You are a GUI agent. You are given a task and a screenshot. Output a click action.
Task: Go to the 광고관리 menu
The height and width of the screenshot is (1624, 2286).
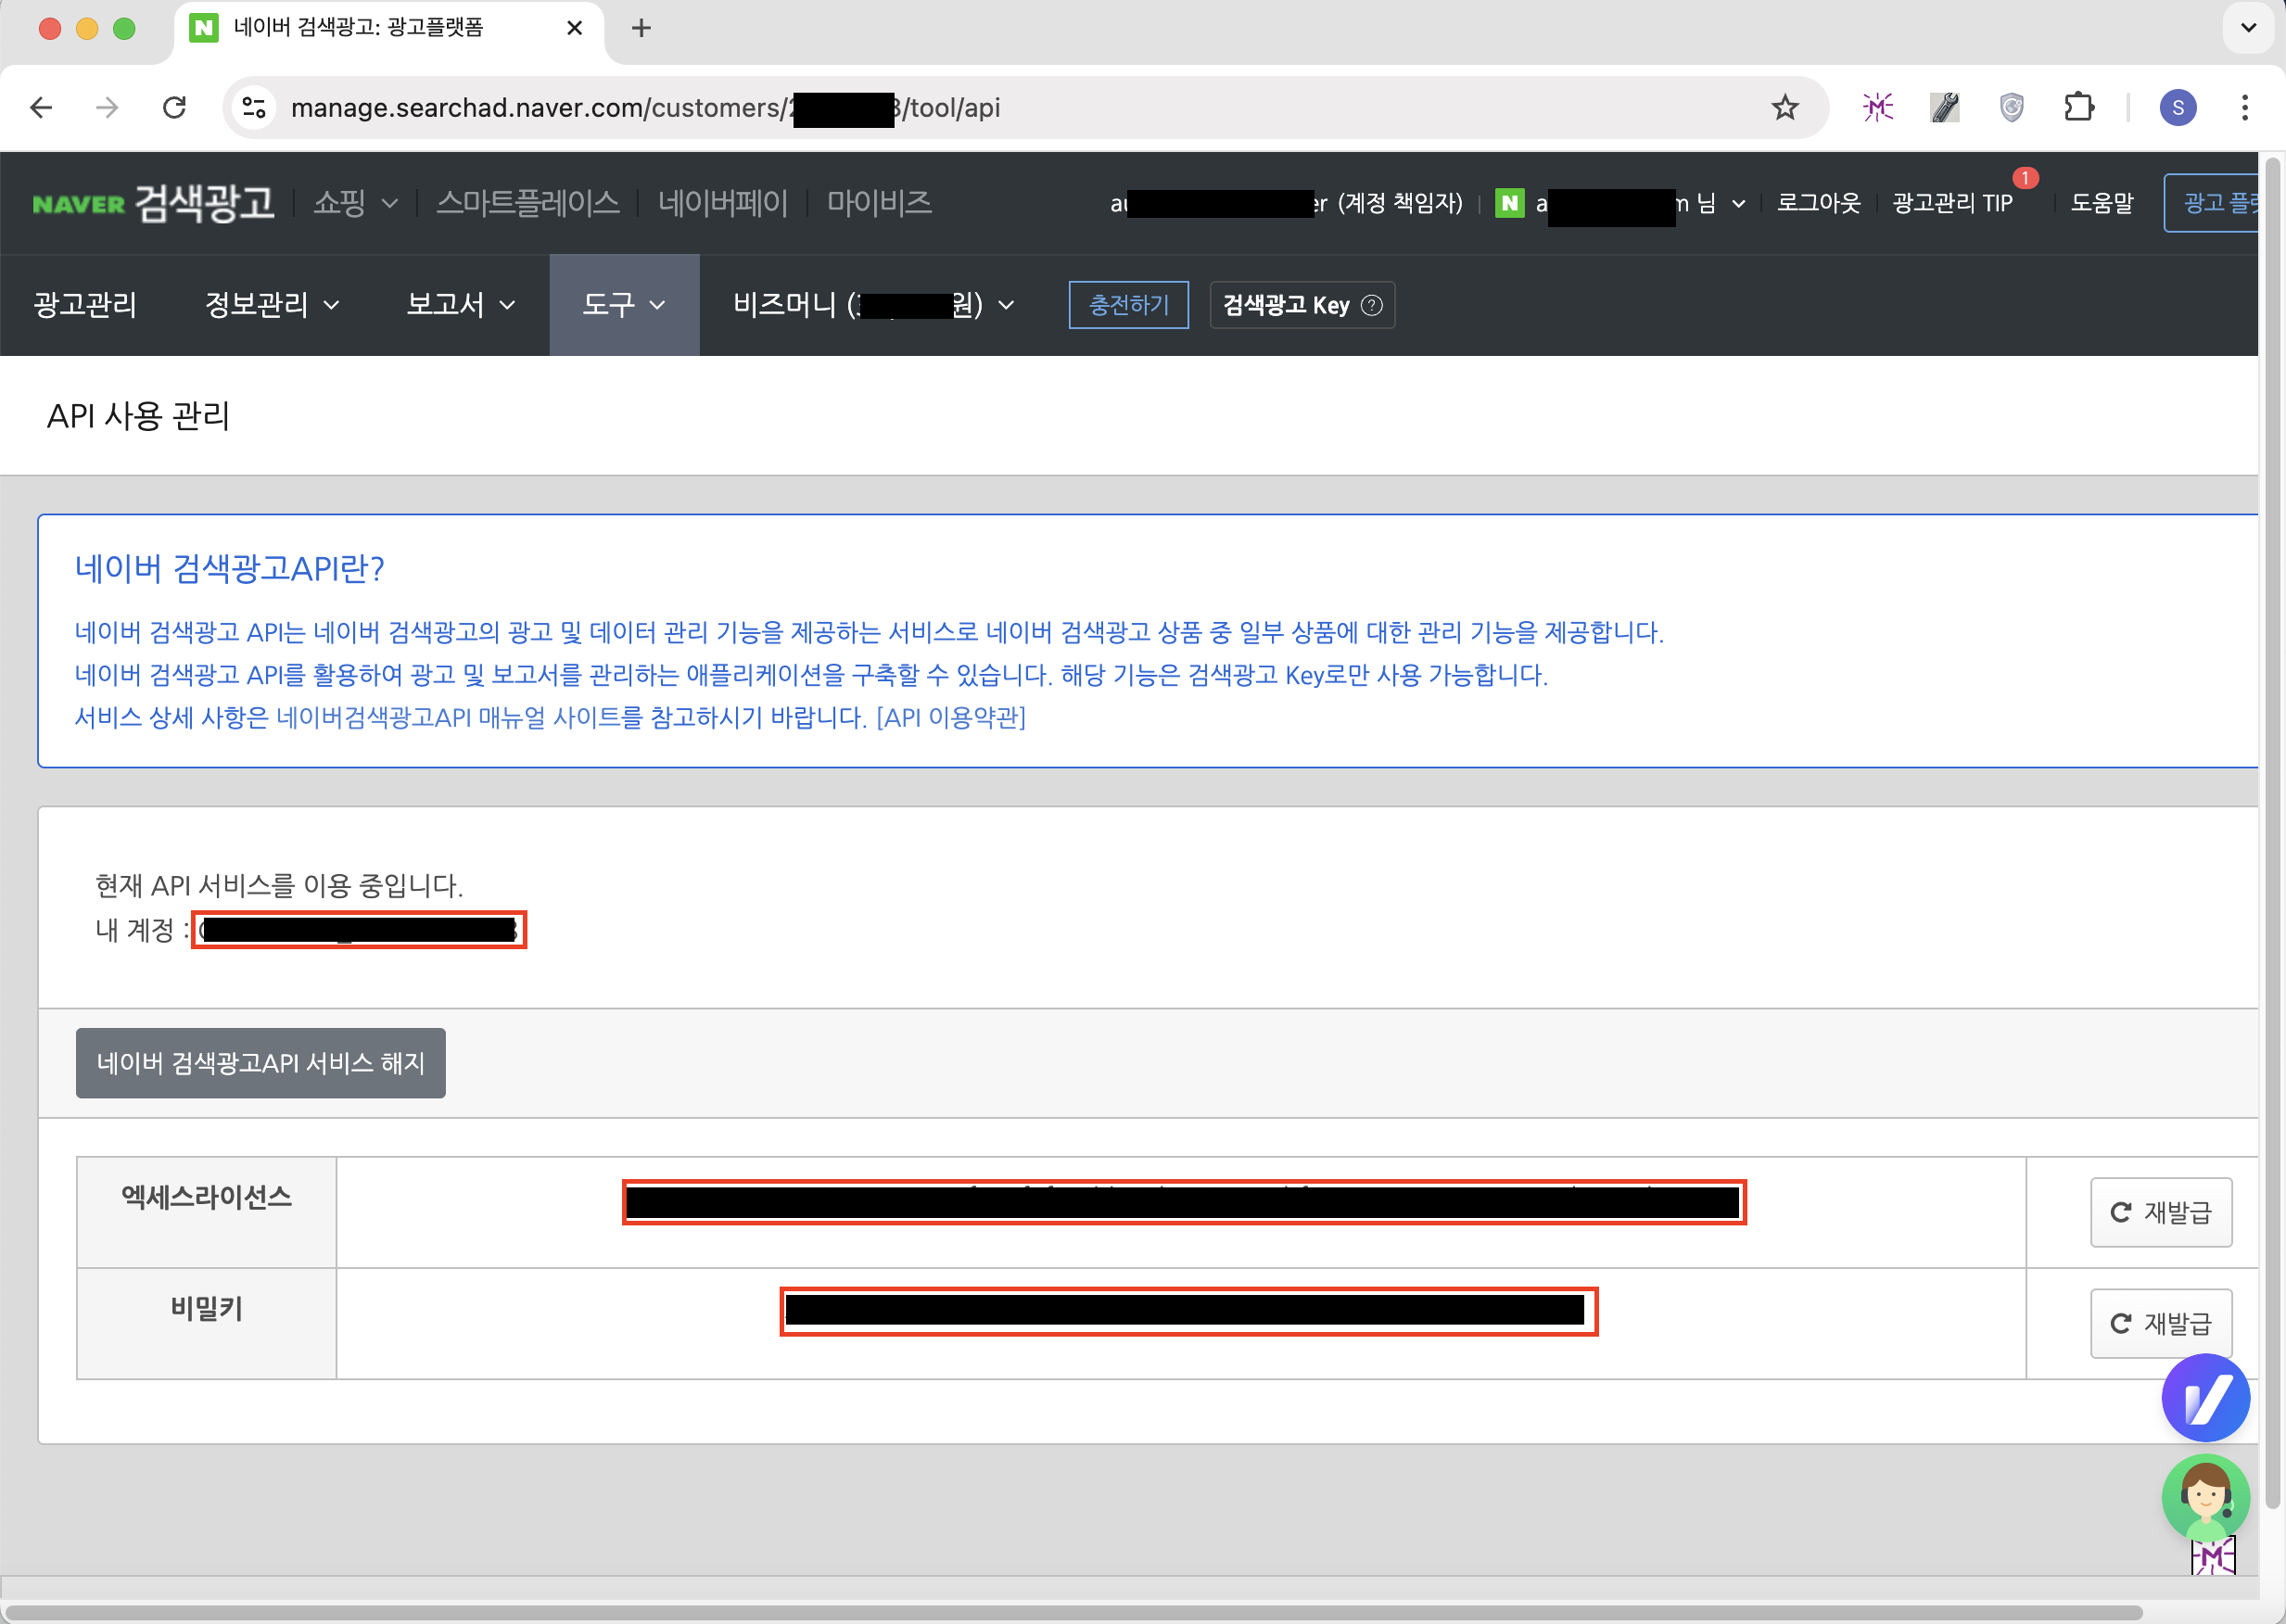85,304
